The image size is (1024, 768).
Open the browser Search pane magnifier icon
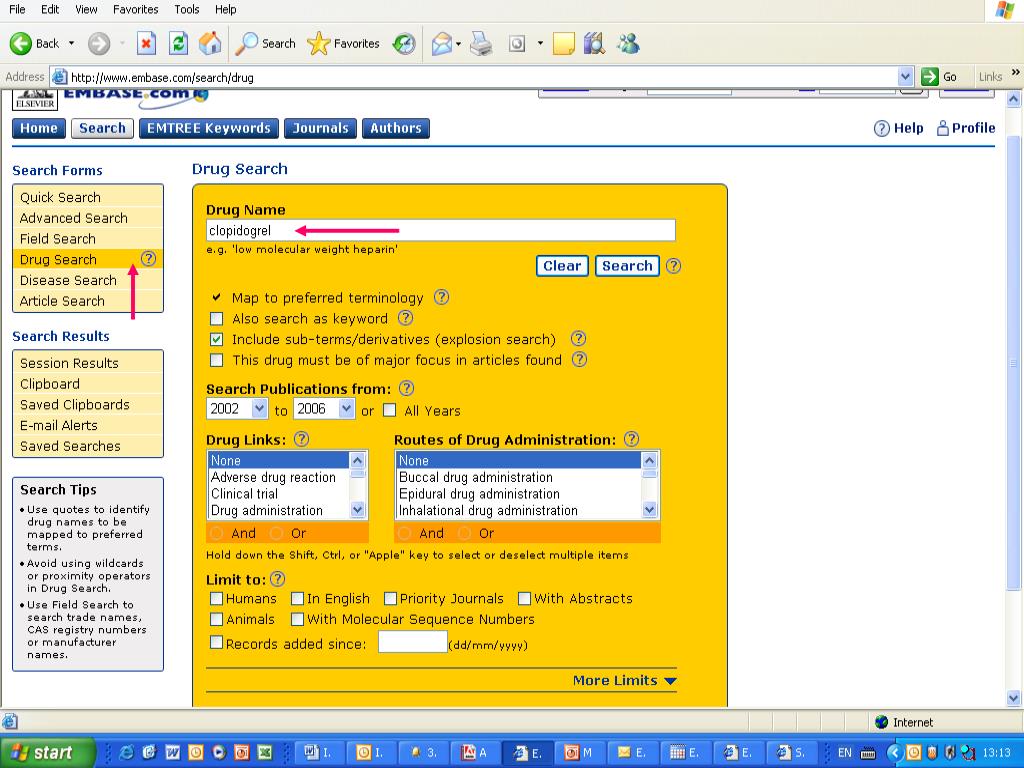click(247, 44)
